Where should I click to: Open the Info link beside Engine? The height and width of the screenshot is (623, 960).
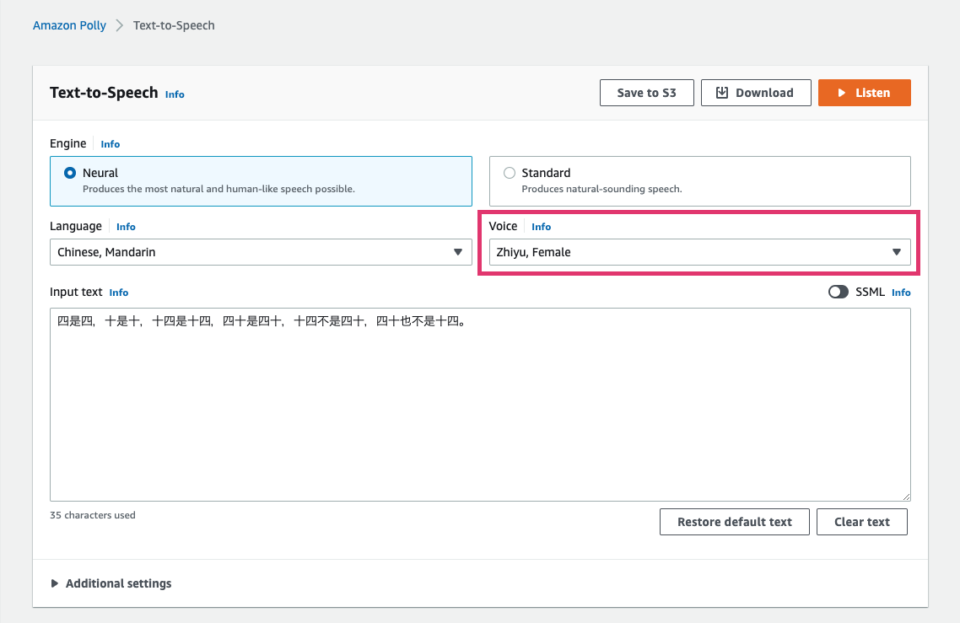pyautogui.click(x=110, y=143)
